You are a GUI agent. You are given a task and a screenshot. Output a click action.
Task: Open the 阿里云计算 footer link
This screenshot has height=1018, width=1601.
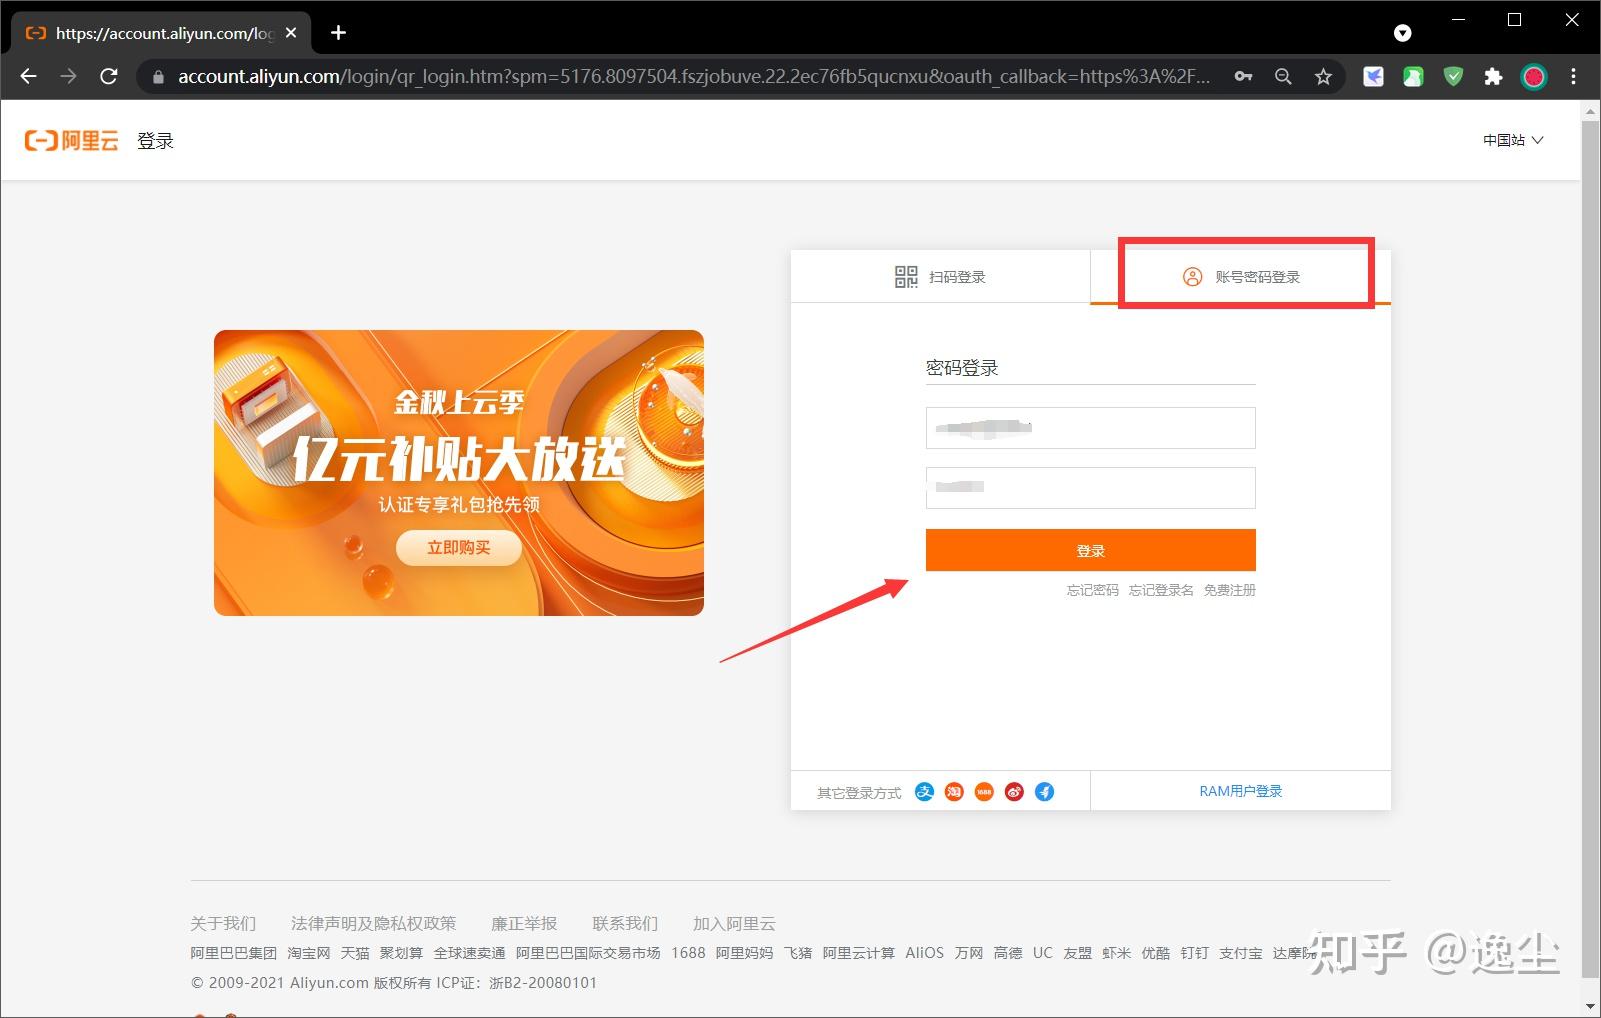pos(859,953)
